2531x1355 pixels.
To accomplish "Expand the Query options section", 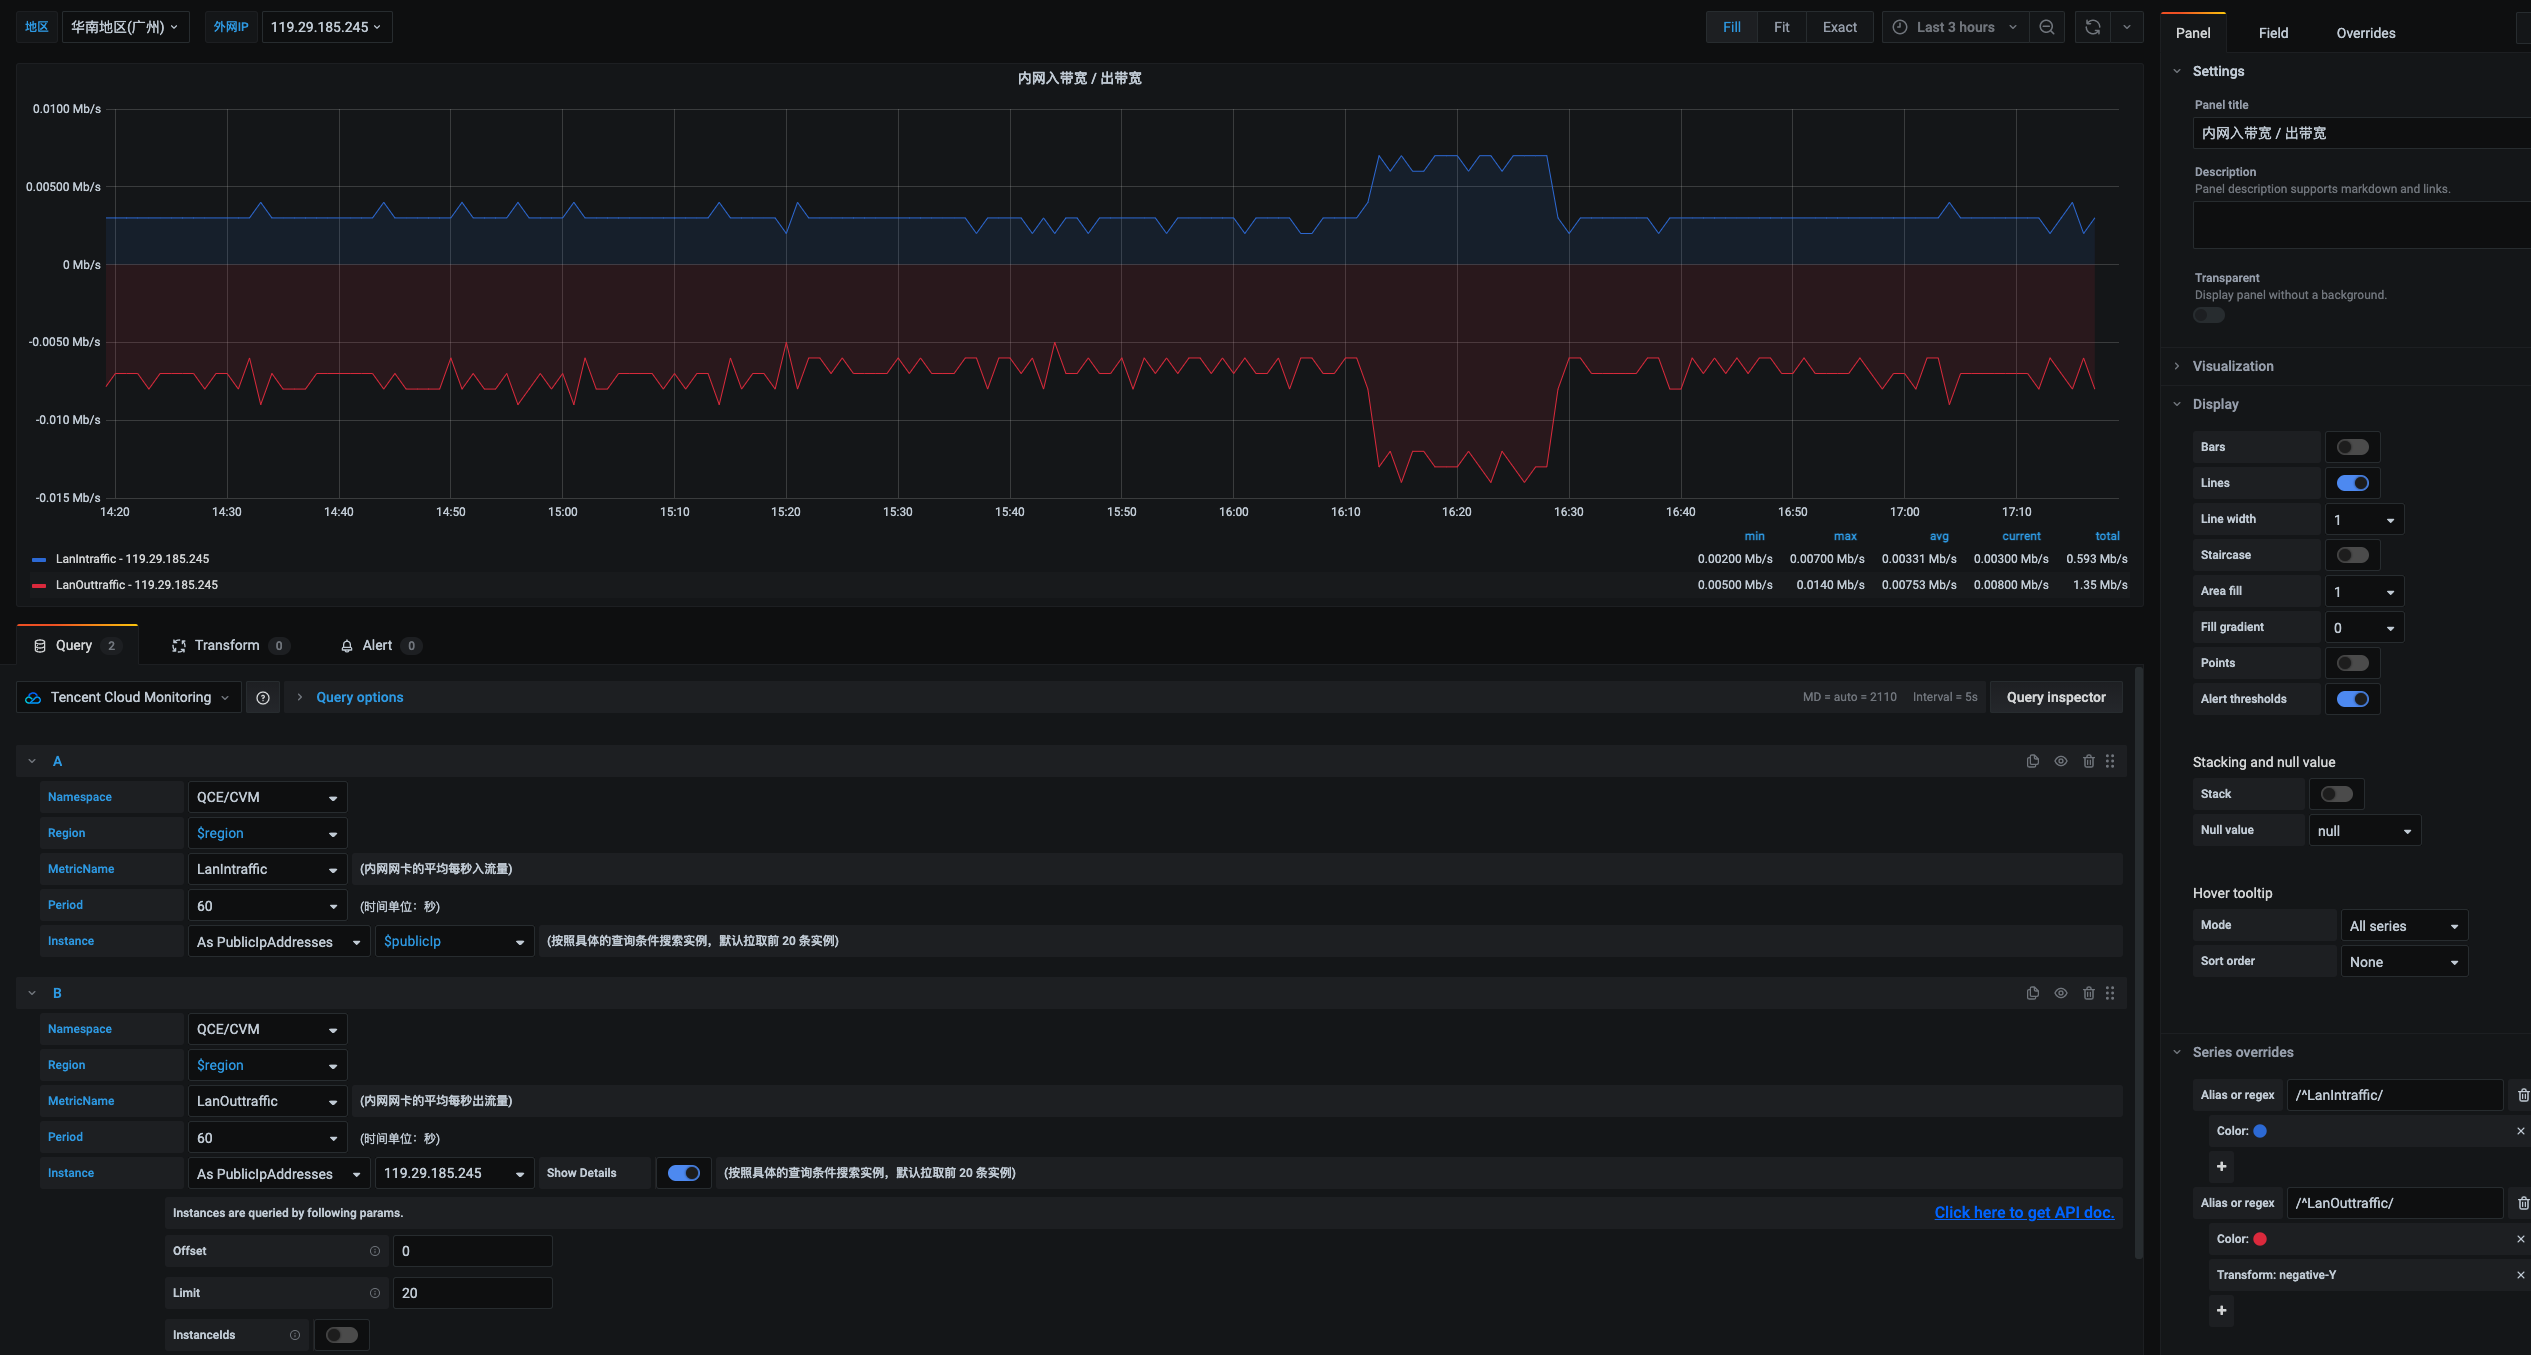I will [358, 697].
